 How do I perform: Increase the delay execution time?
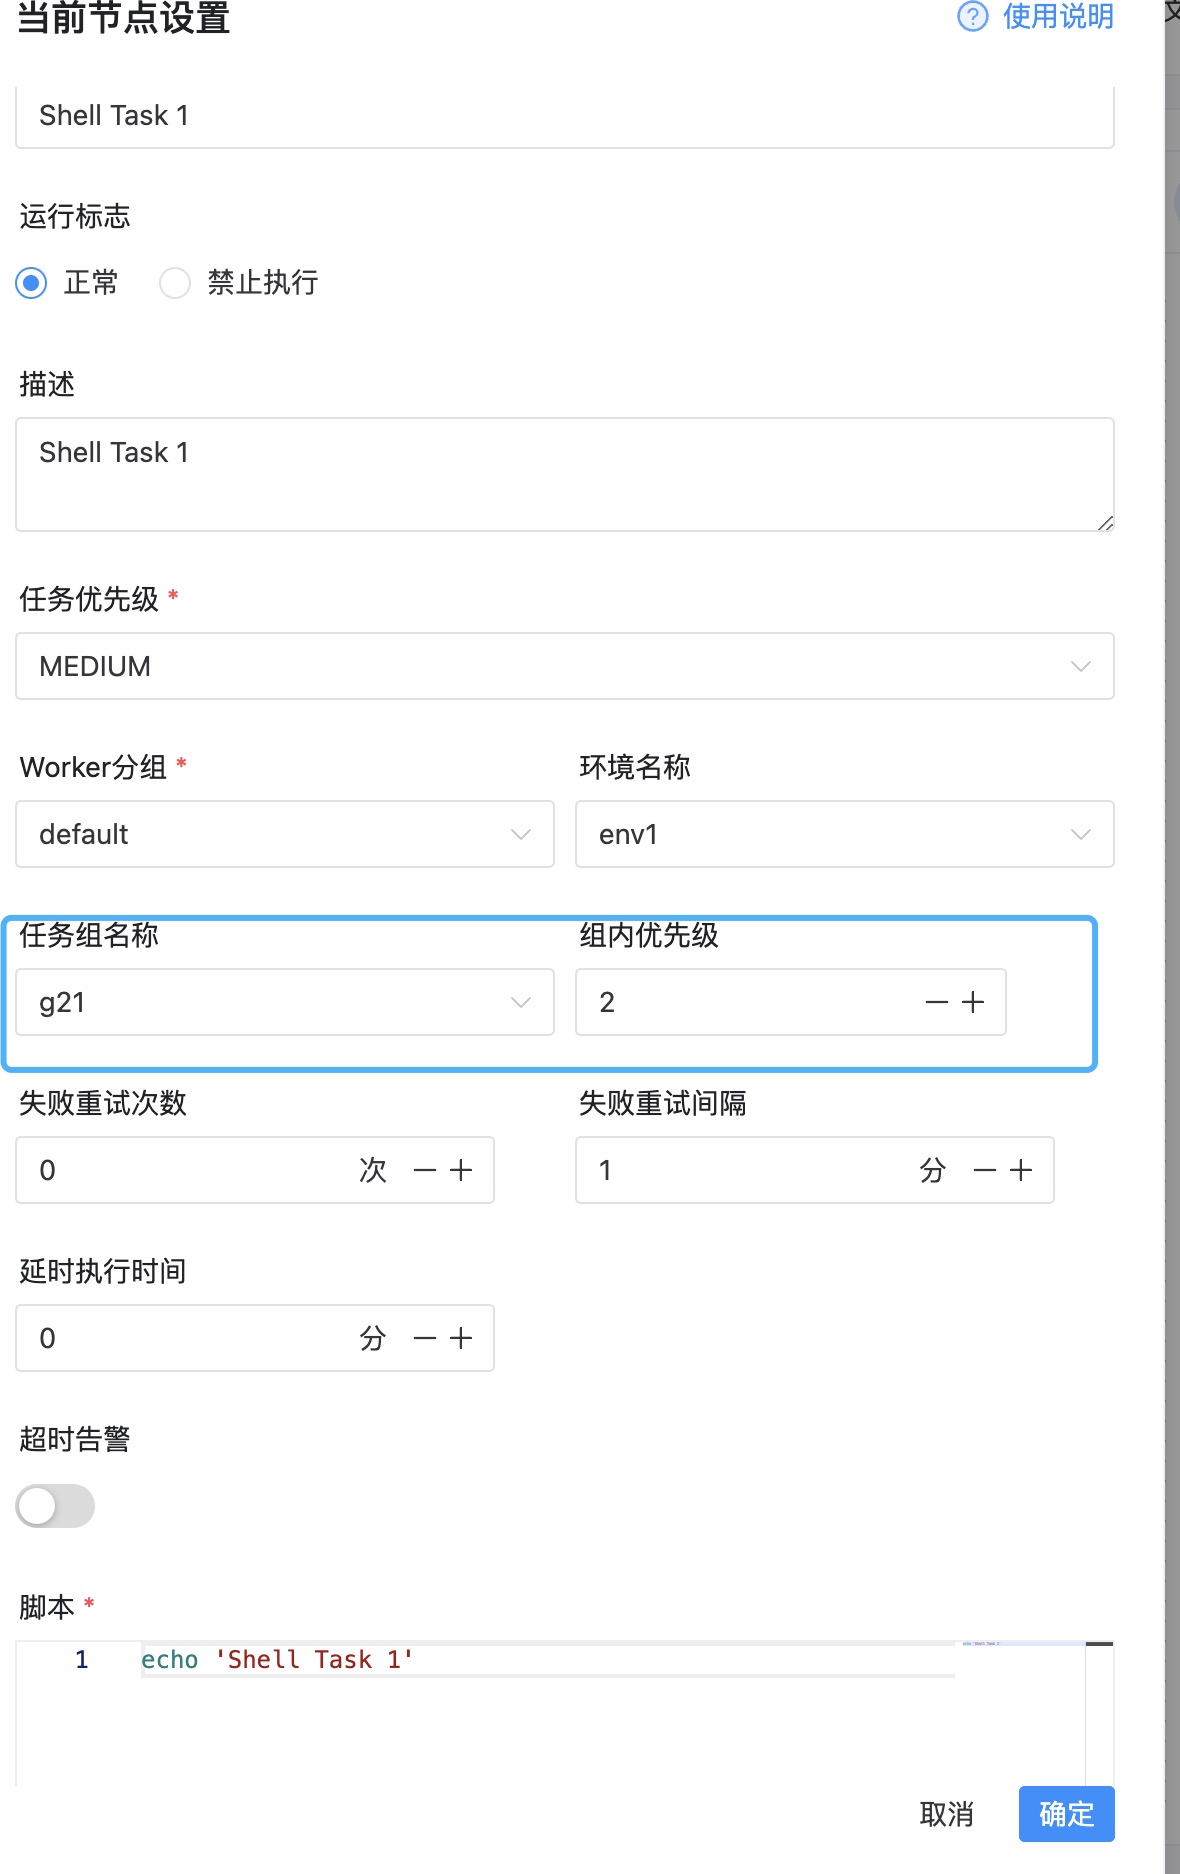click(x=461, y=1338)
